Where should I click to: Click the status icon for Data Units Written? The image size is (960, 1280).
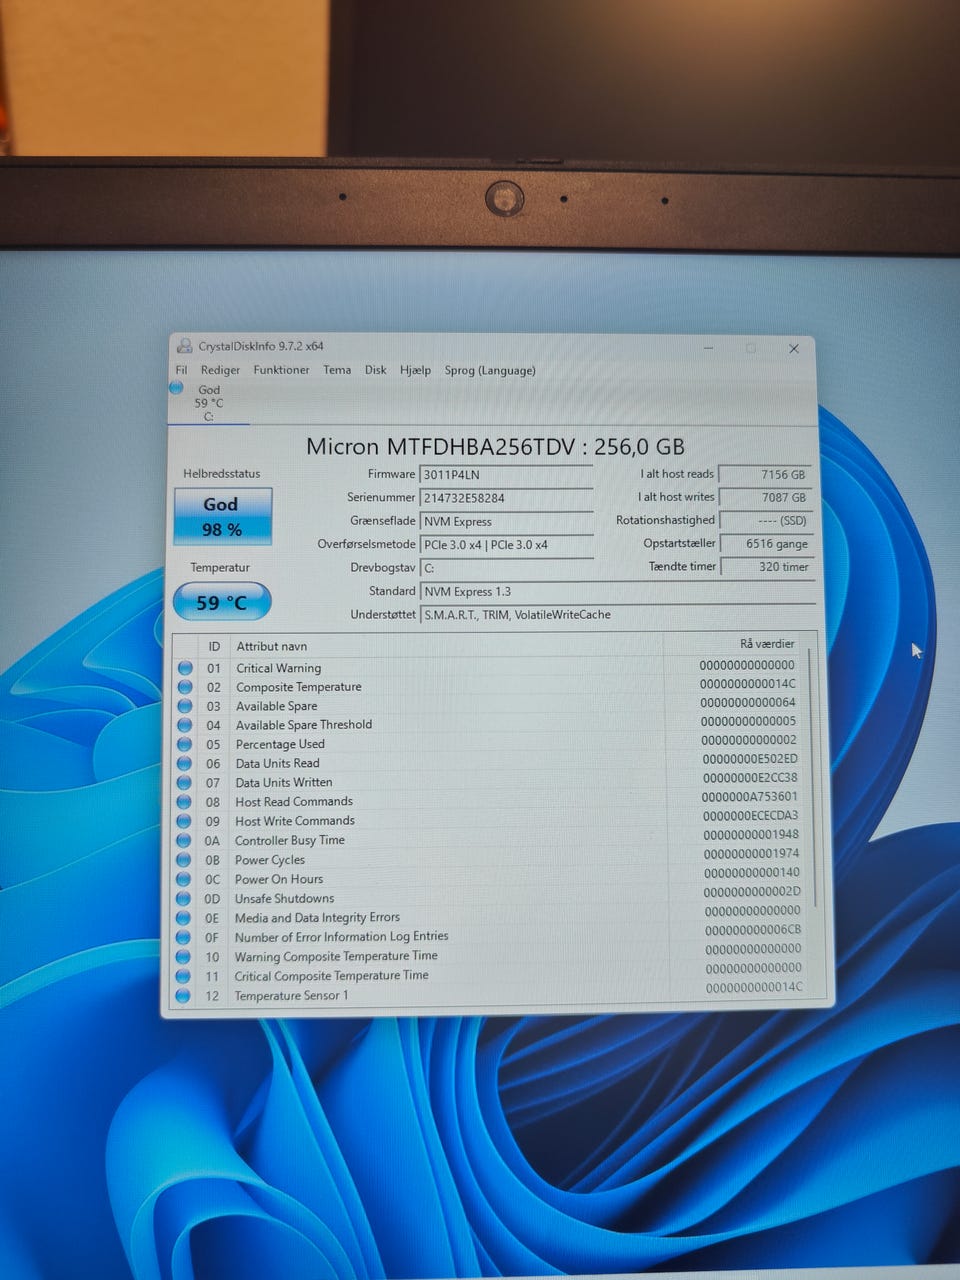(184, 782)
